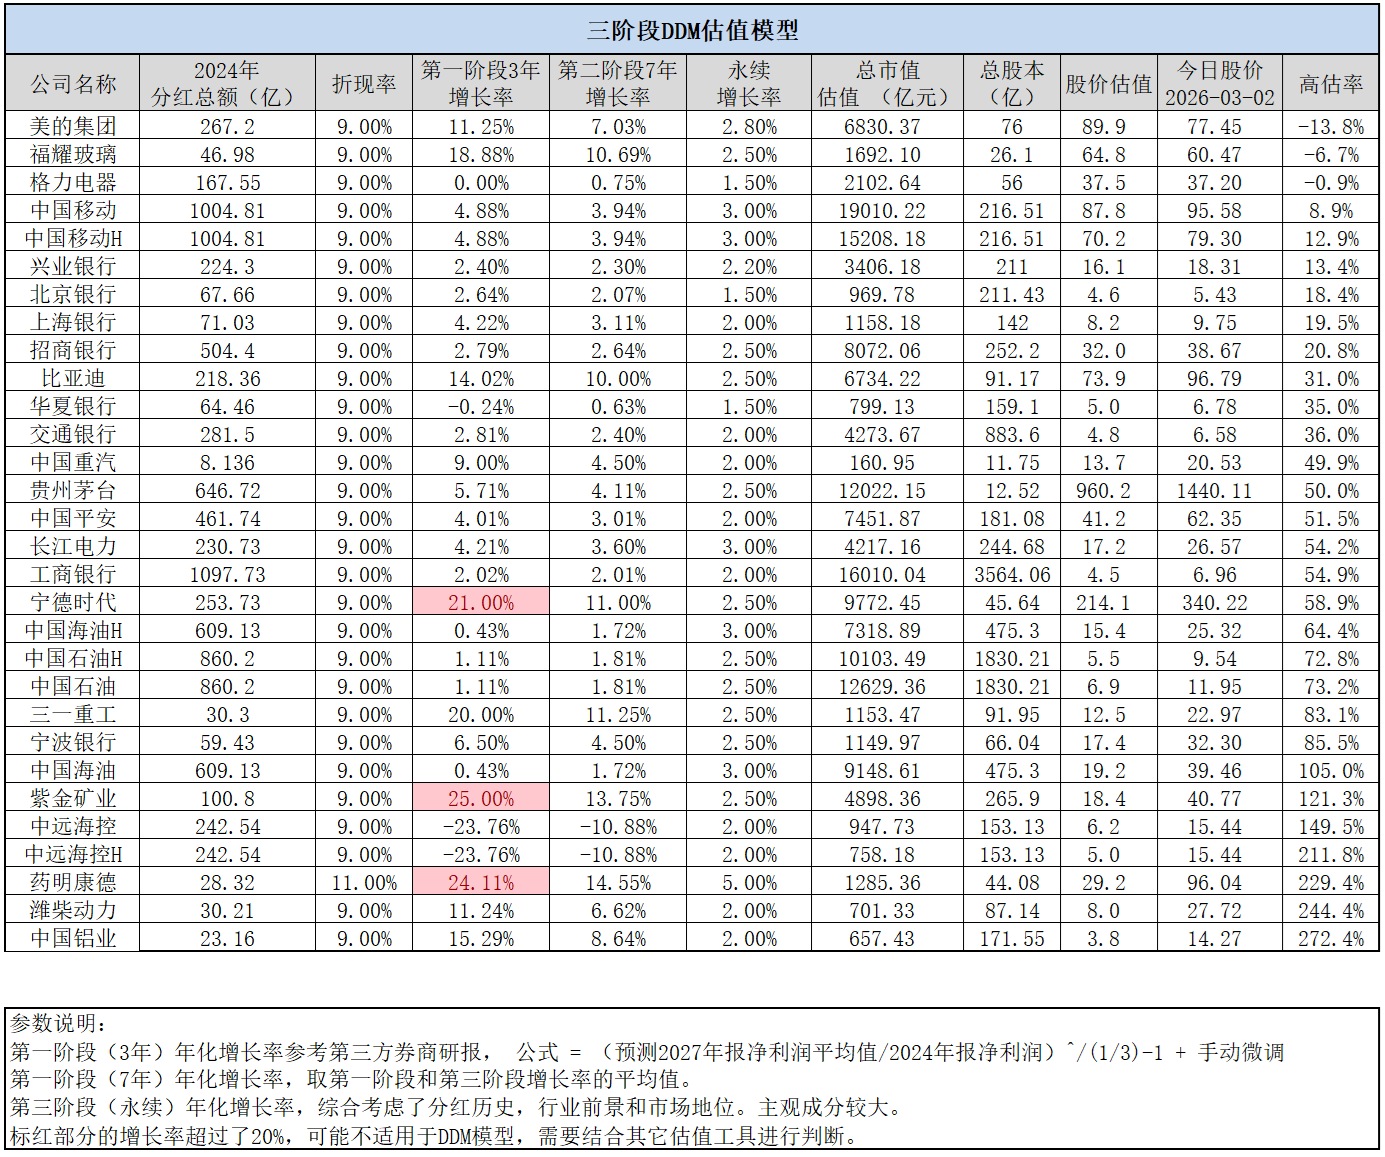Select 福耀玻璃's first-stage growth 18.88%
This screenshot has height=1157, width=1385.
click(x=481, y=154)
